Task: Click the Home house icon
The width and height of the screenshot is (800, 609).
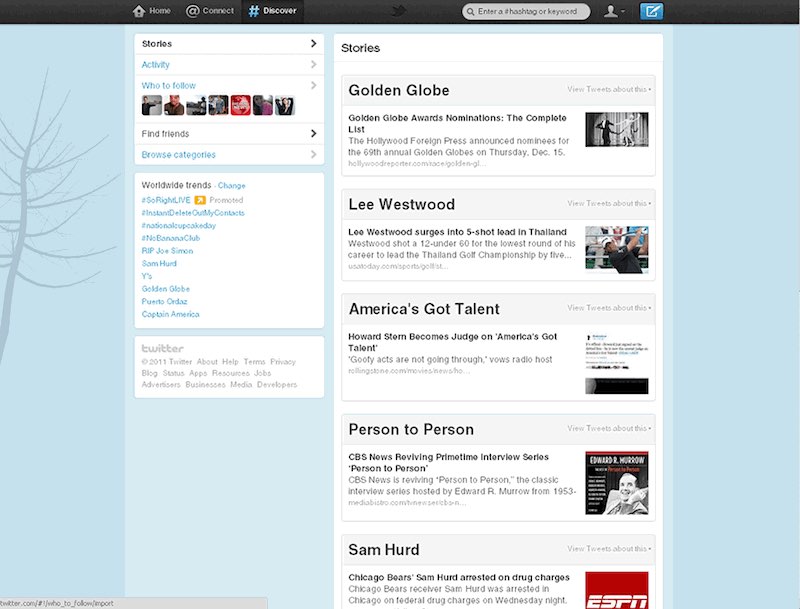Action: 139,11
